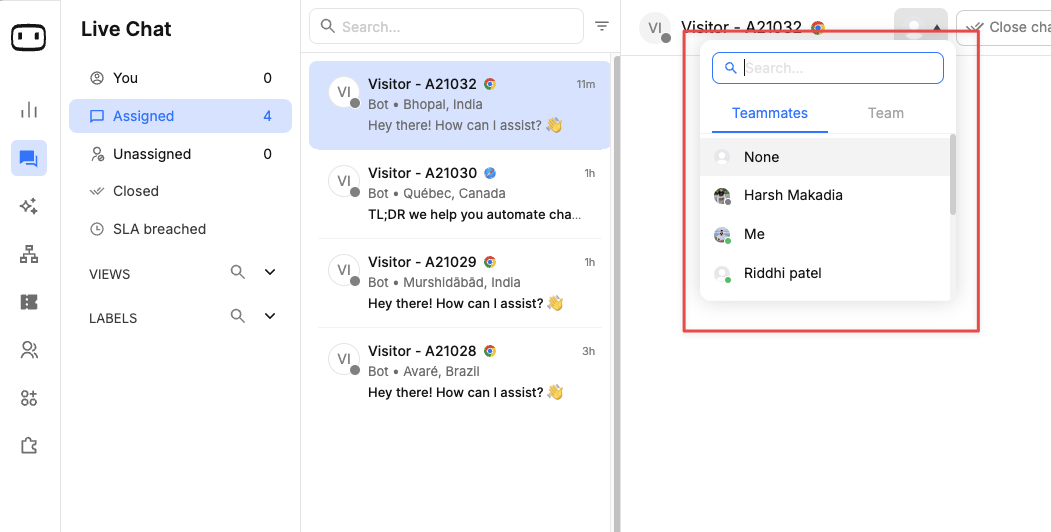Open the Unassigned conversations filter
Image resolution: width=1051 pixels, height=532 pixels.
click(180, 154)
